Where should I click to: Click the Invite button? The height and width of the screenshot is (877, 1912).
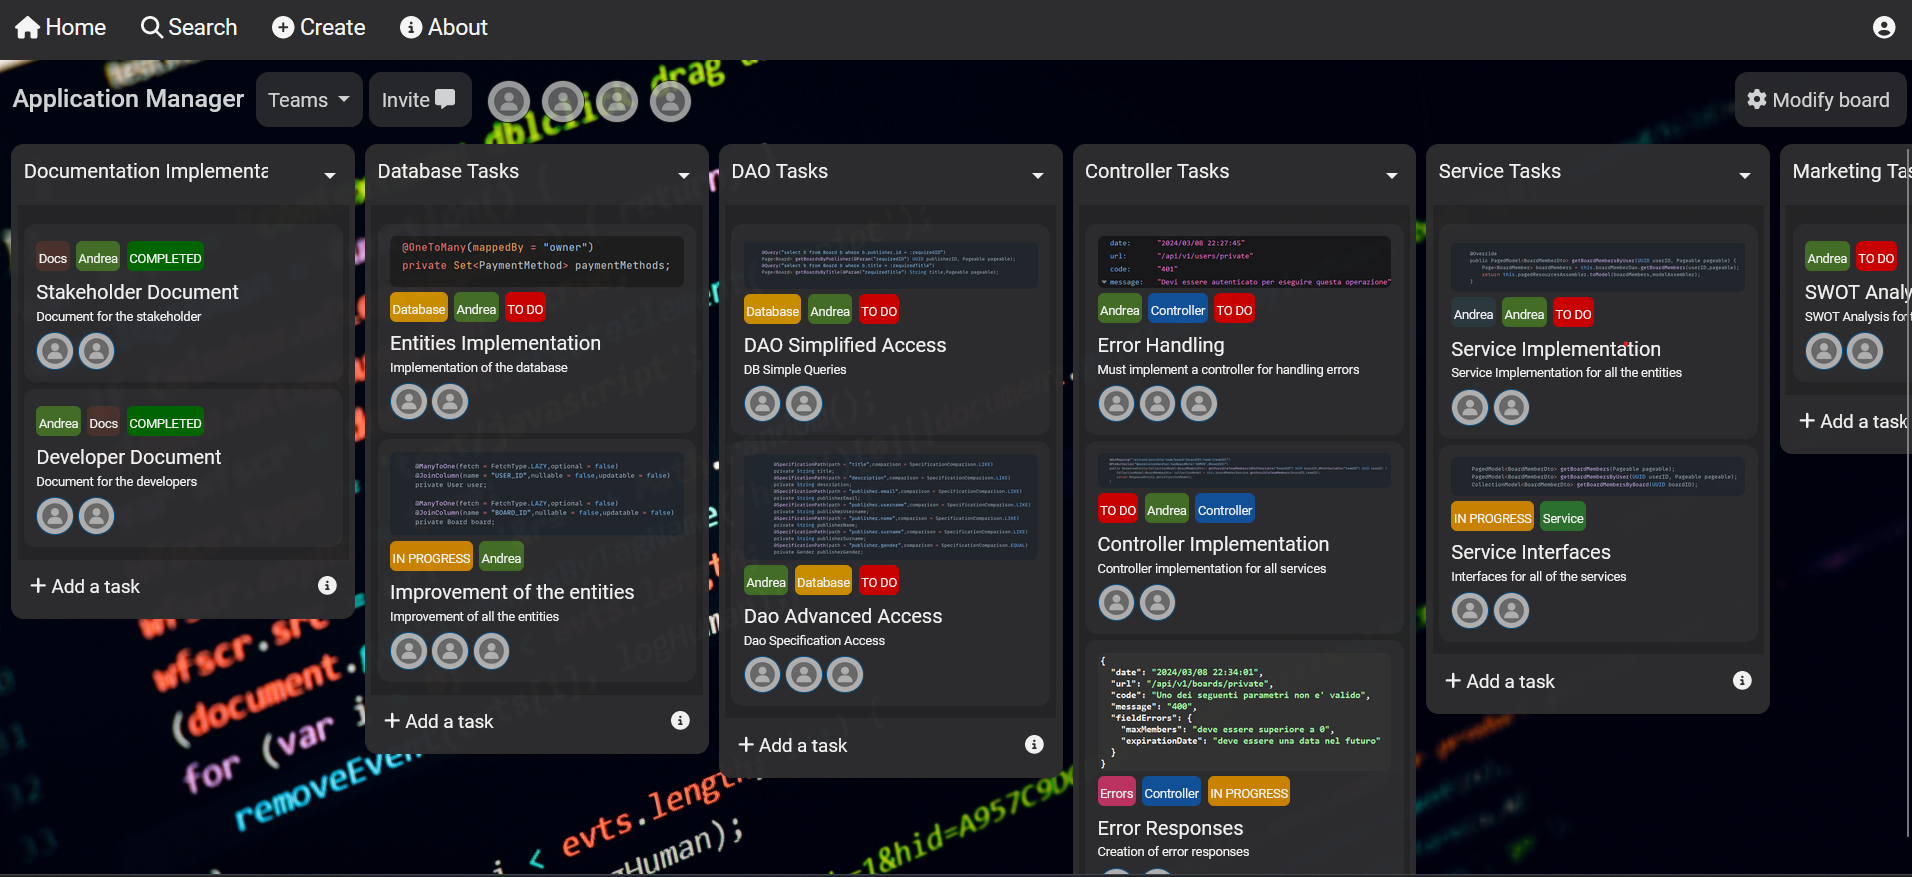[x=420, y=100]
